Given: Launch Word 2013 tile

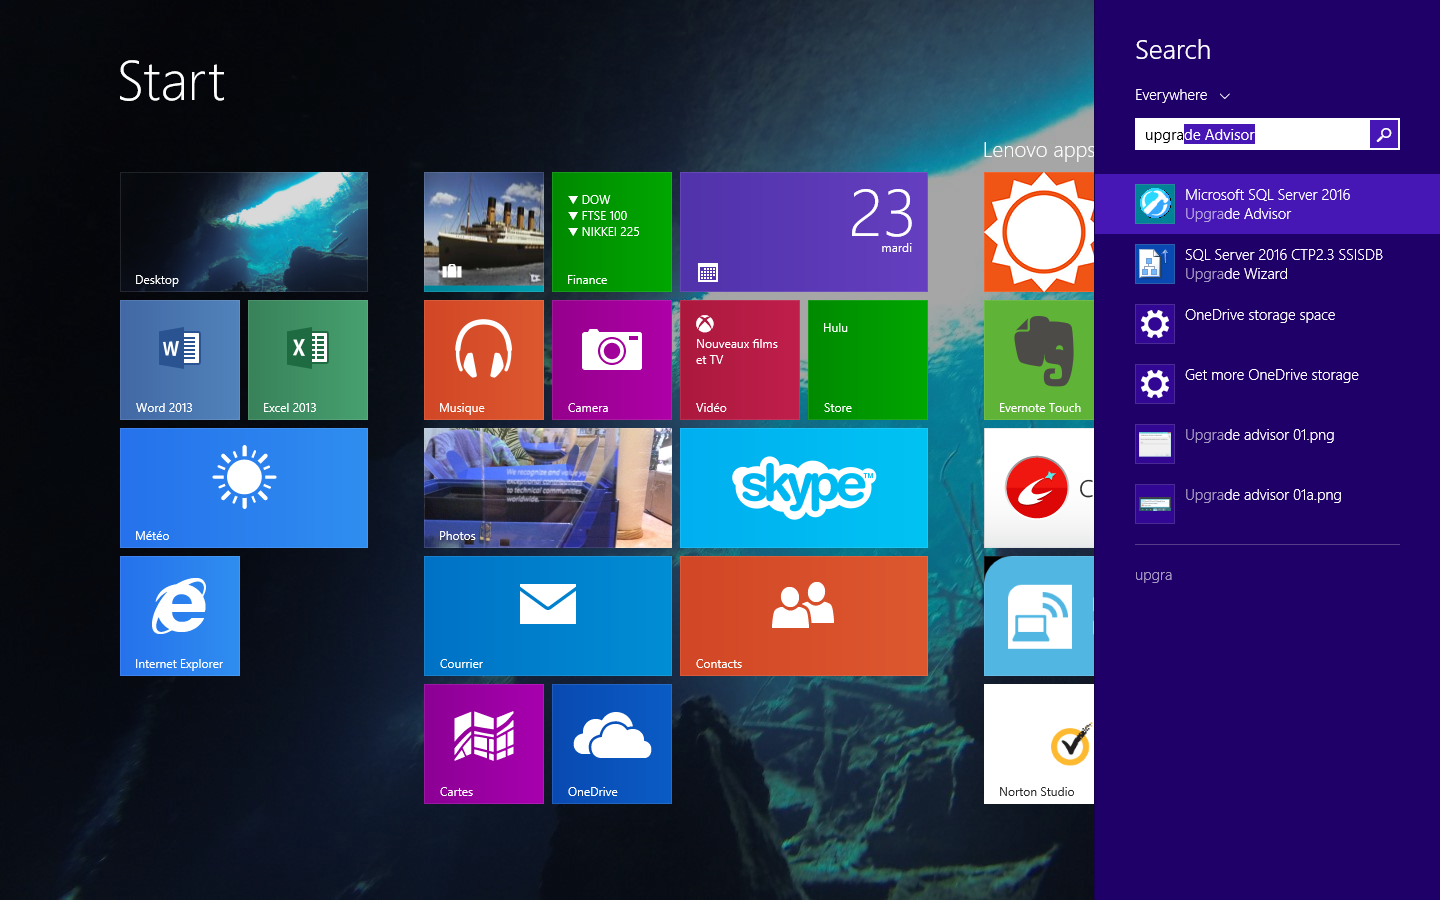Looking at the screenshot, I should [x=180, y=360].
